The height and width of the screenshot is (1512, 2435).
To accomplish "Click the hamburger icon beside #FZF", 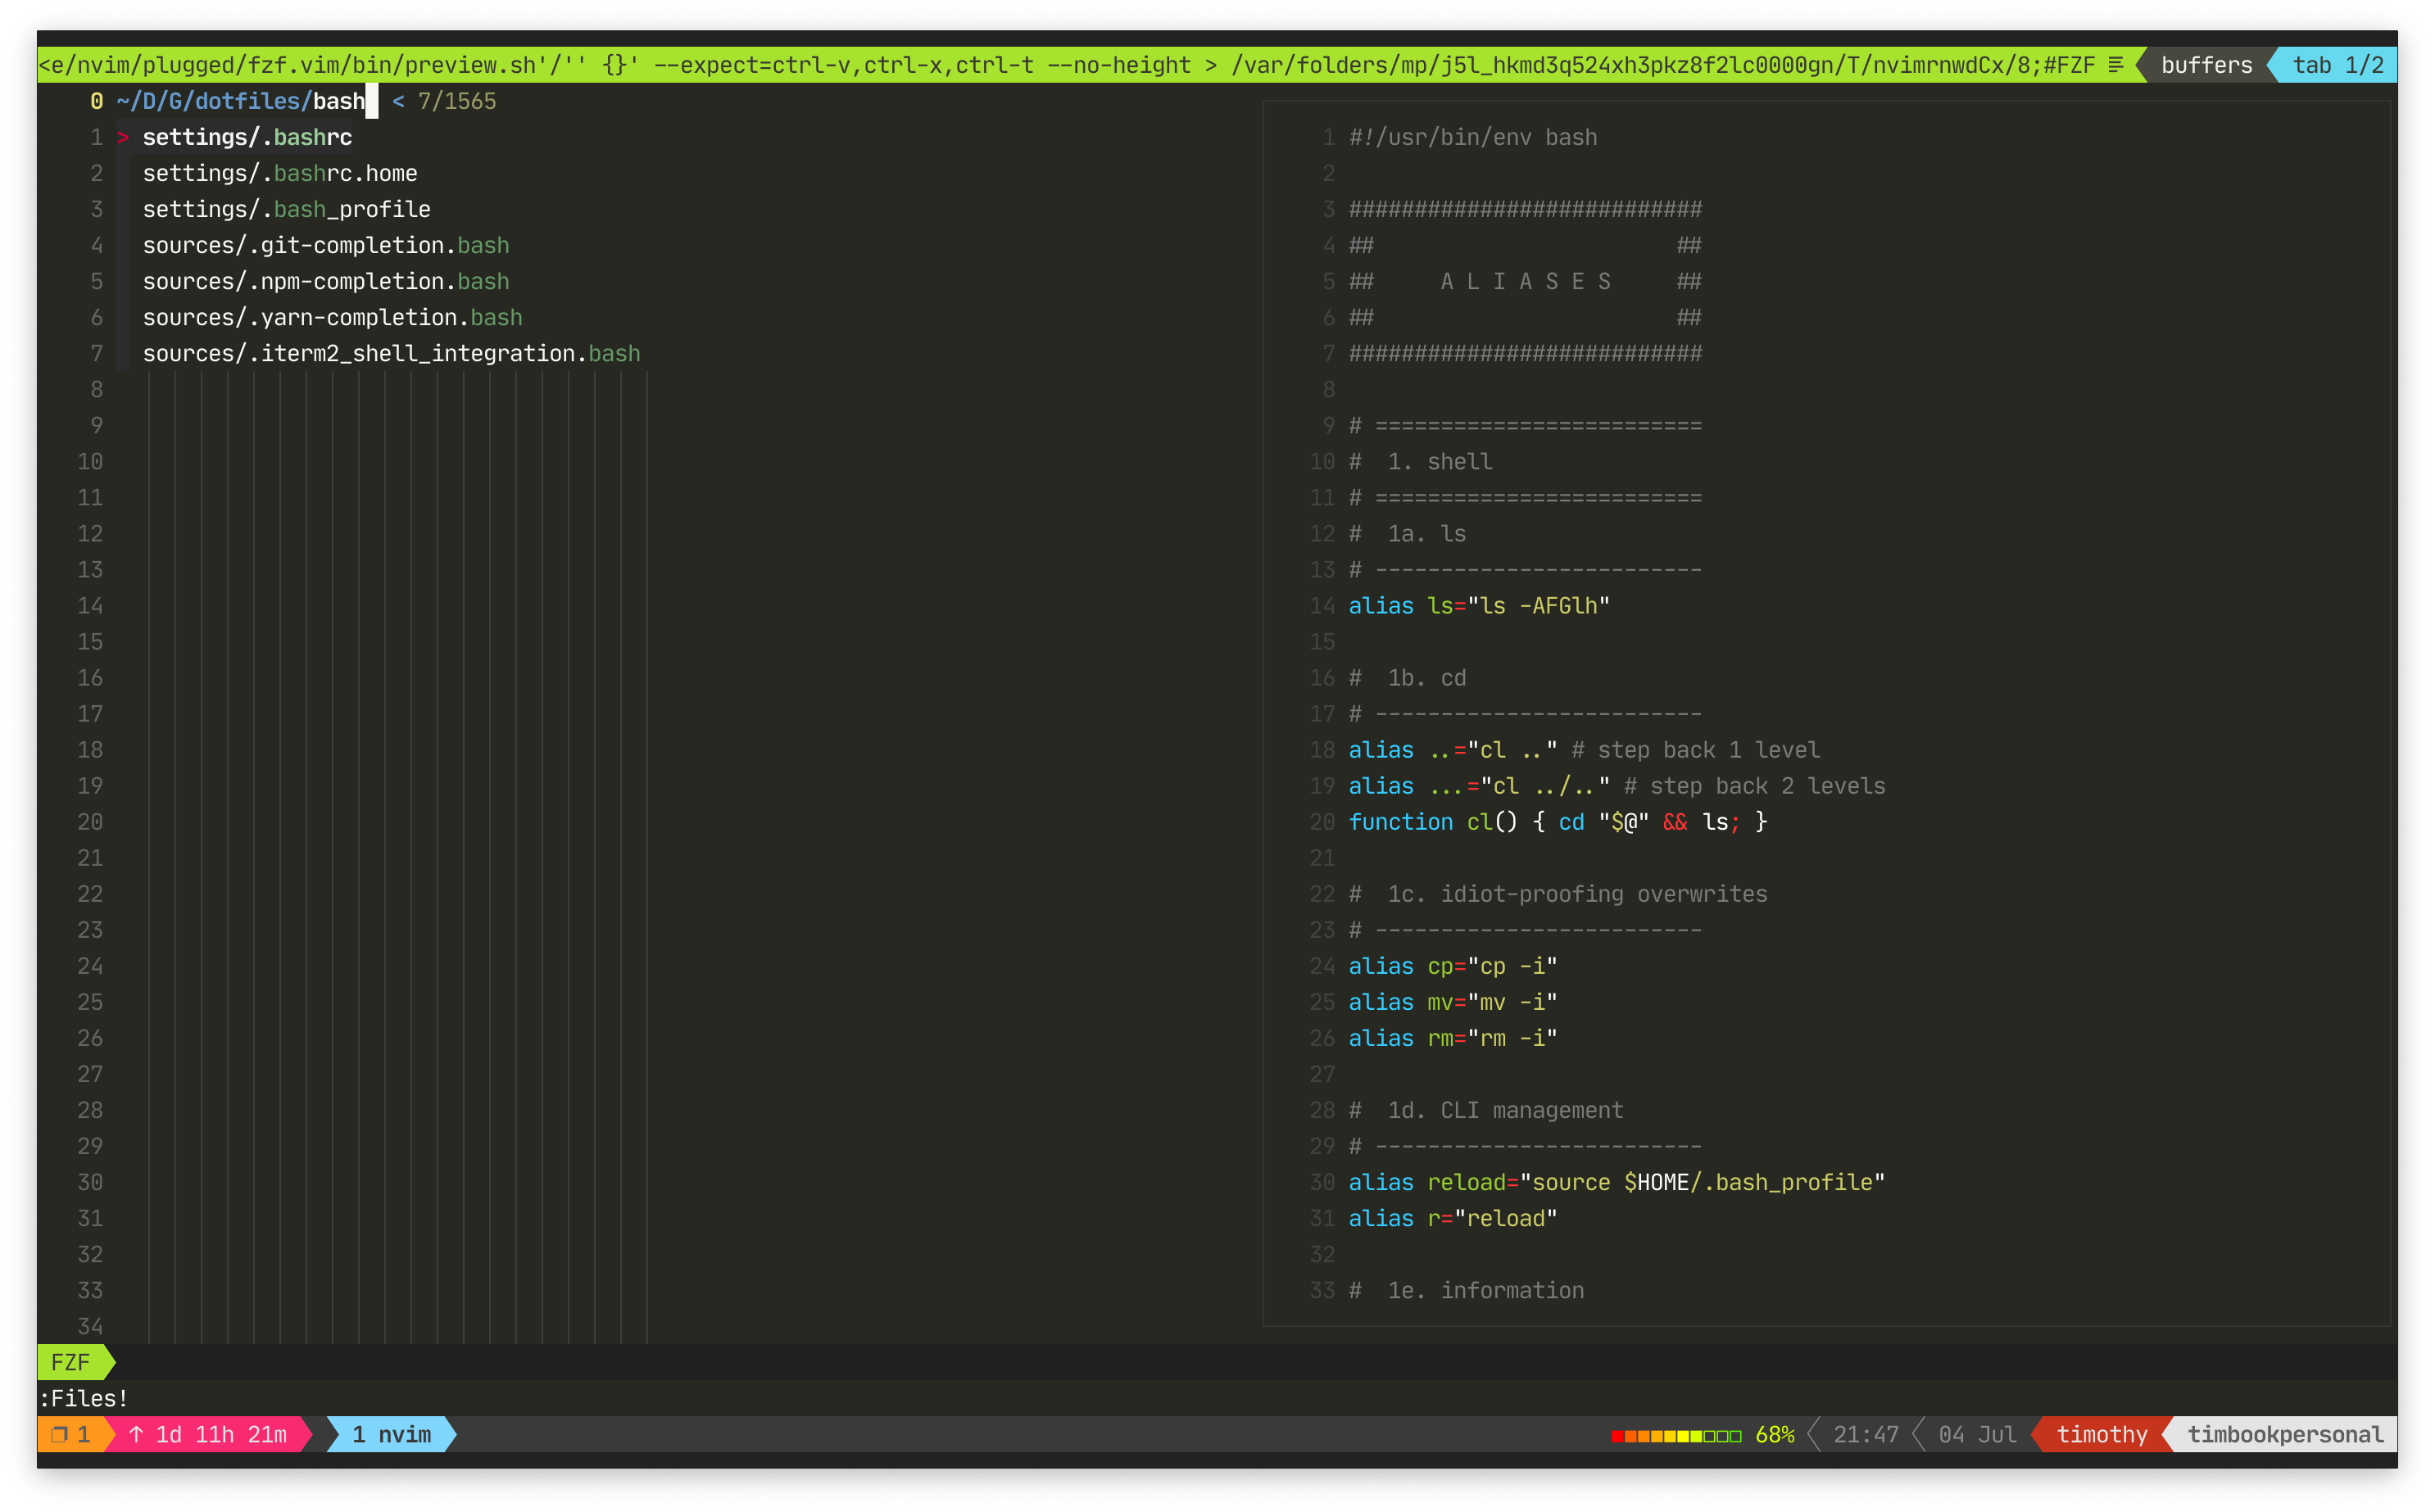I will [2116, 65].
